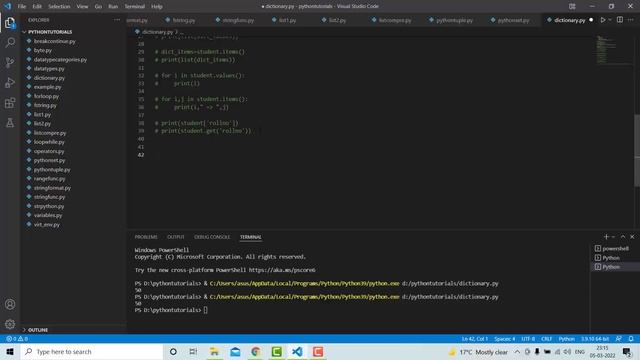Open loopwhile.py in Explorer
Viewport: 640px width, 360px height.
[49, 142]
